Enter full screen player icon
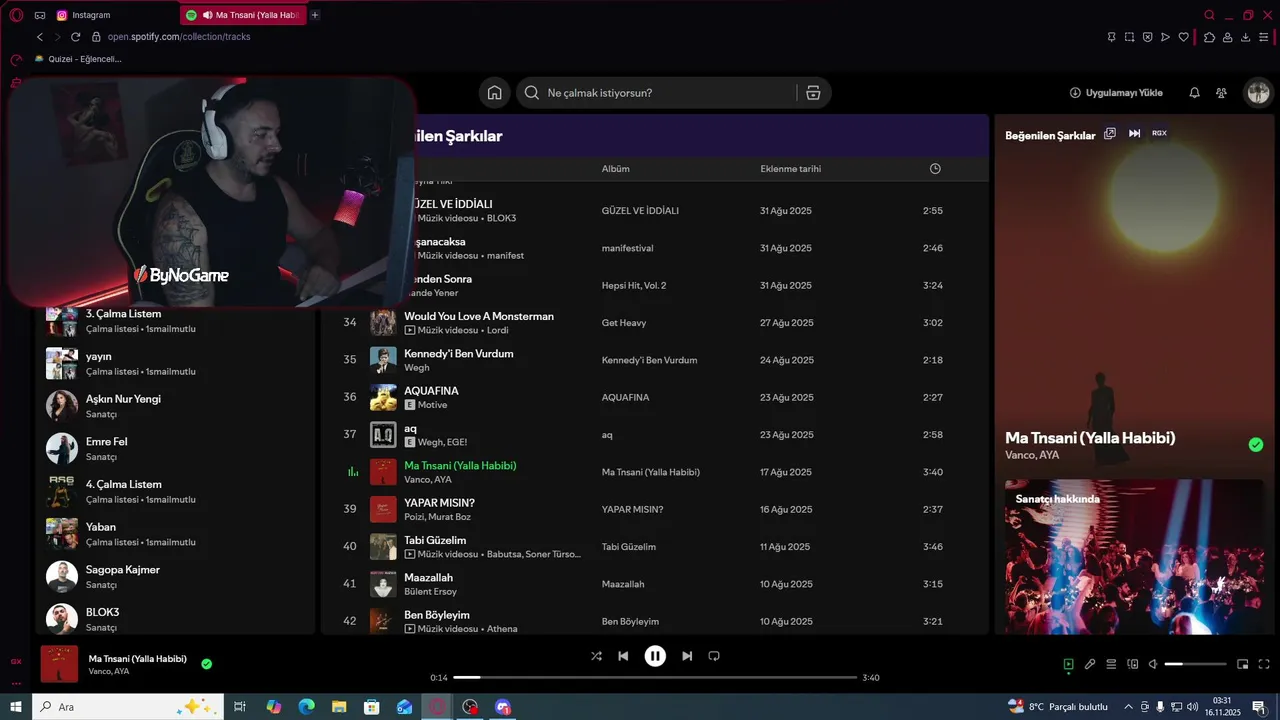This screenshot has width=1280, height=720. click(x=1264, y=664)
